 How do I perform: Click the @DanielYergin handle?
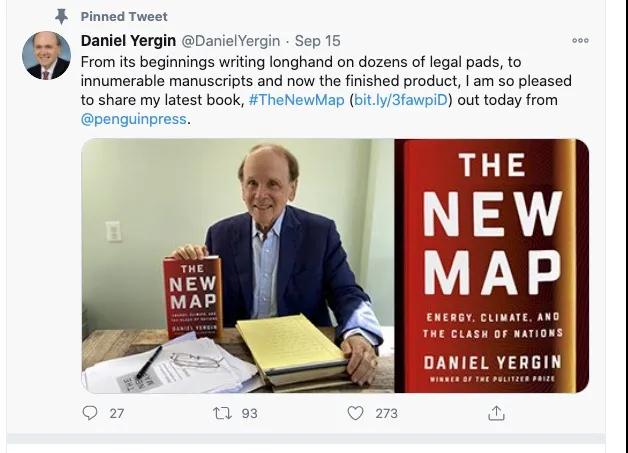(231, 41)
